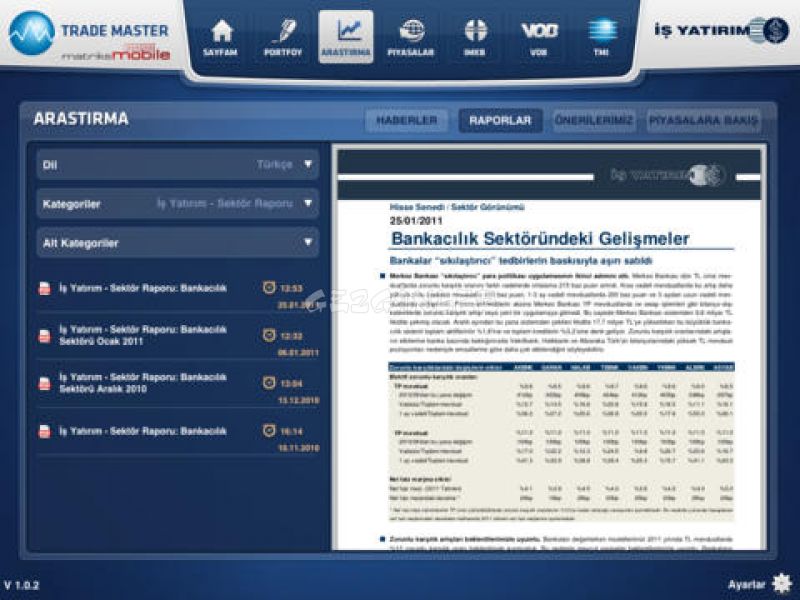Screen dimensions: 800x600
Task: Click the Hisse Senedi / Sektör Görünümü heading
Action: pyautogui.click(x=457, y=207)
